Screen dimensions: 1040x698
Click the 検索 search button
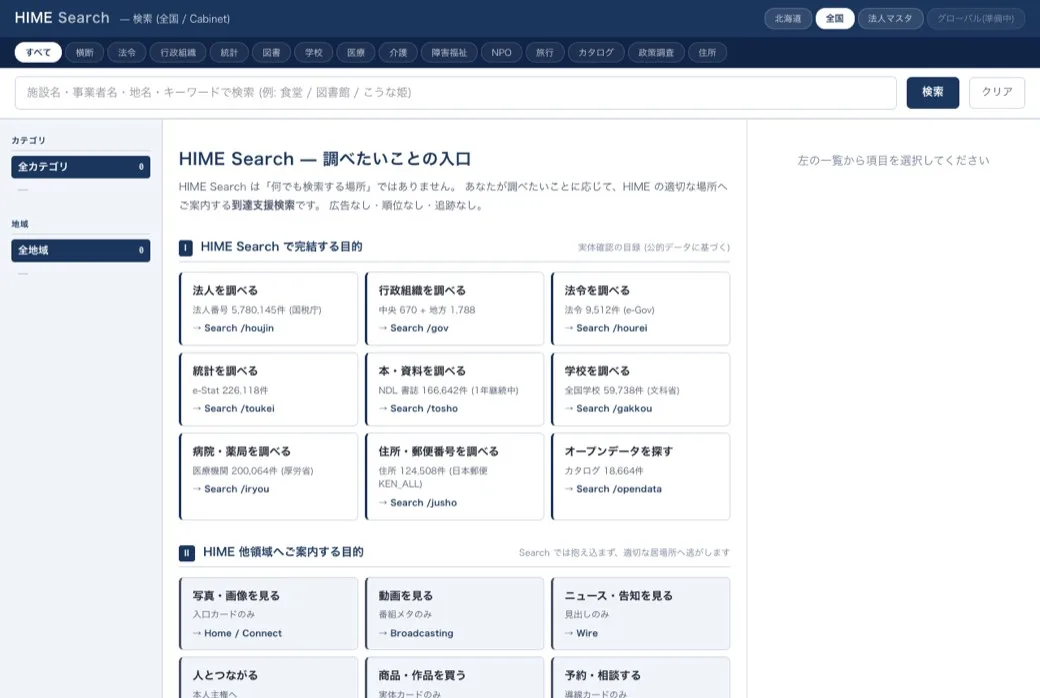[x=933, y=92]
